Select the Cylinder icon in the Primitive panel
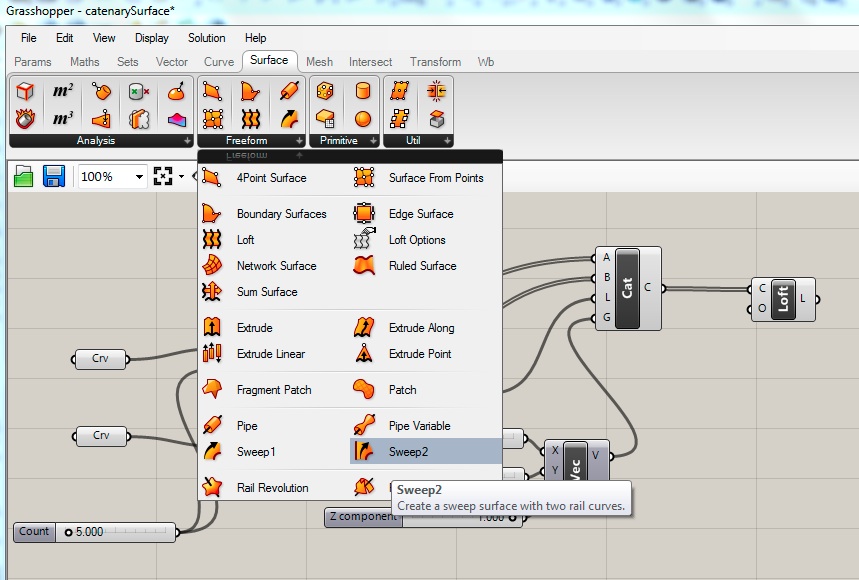The image size is (859, 580). click(363, 91)
